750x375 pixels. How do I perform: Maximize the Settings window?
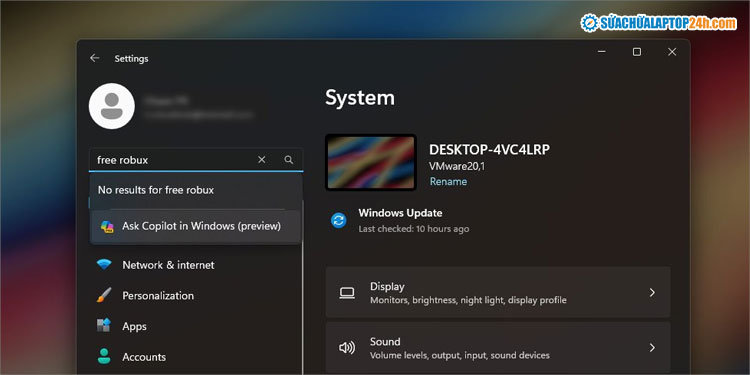637,52
